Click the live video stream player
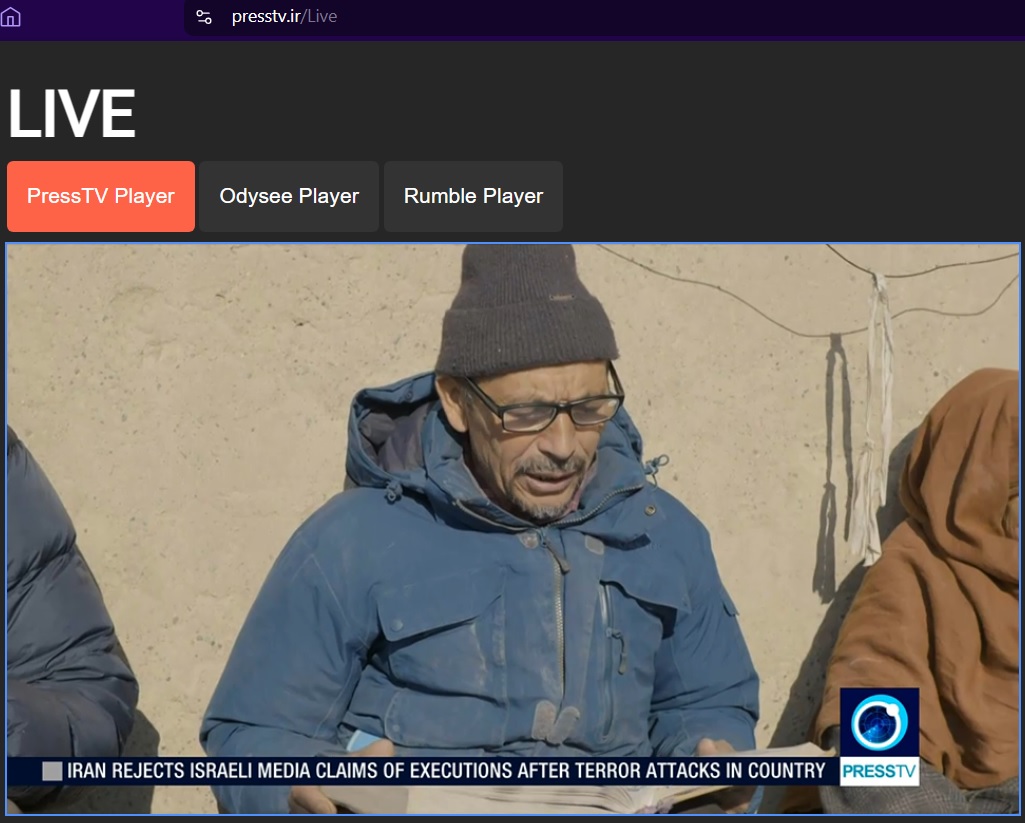The height and width of the screenshot is (823, 1025). (512, 529)
